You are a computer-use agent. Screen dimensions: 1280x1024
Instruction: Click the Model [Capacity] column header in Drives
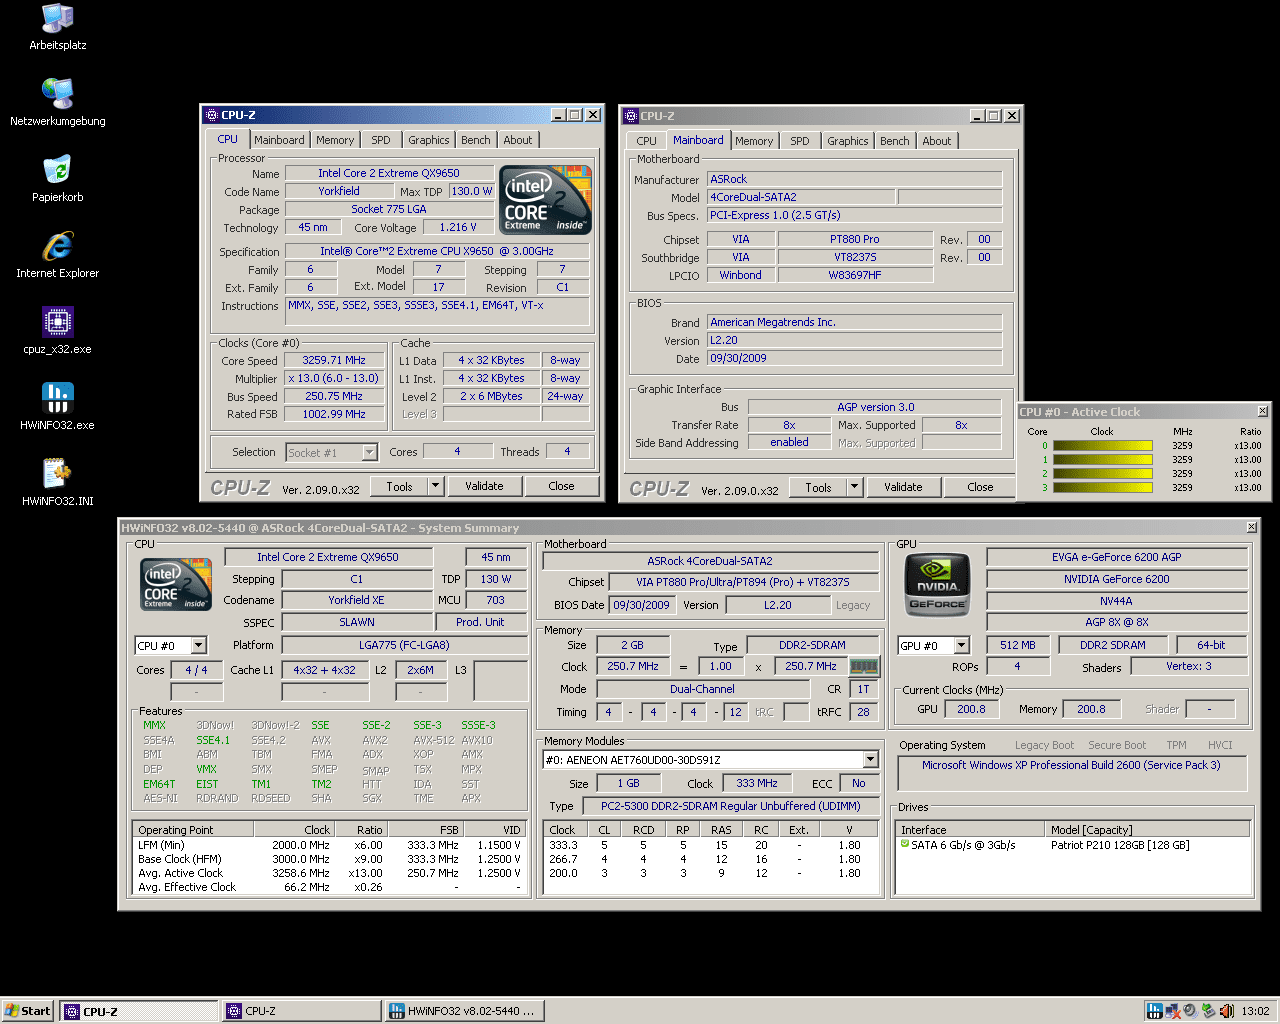1147,830
